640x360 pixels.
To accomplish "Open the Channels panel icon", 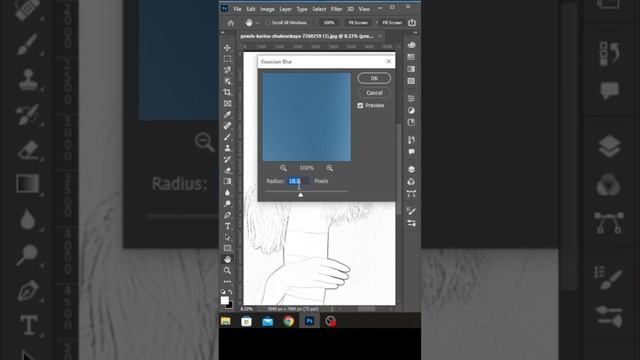I will (411, 182).
